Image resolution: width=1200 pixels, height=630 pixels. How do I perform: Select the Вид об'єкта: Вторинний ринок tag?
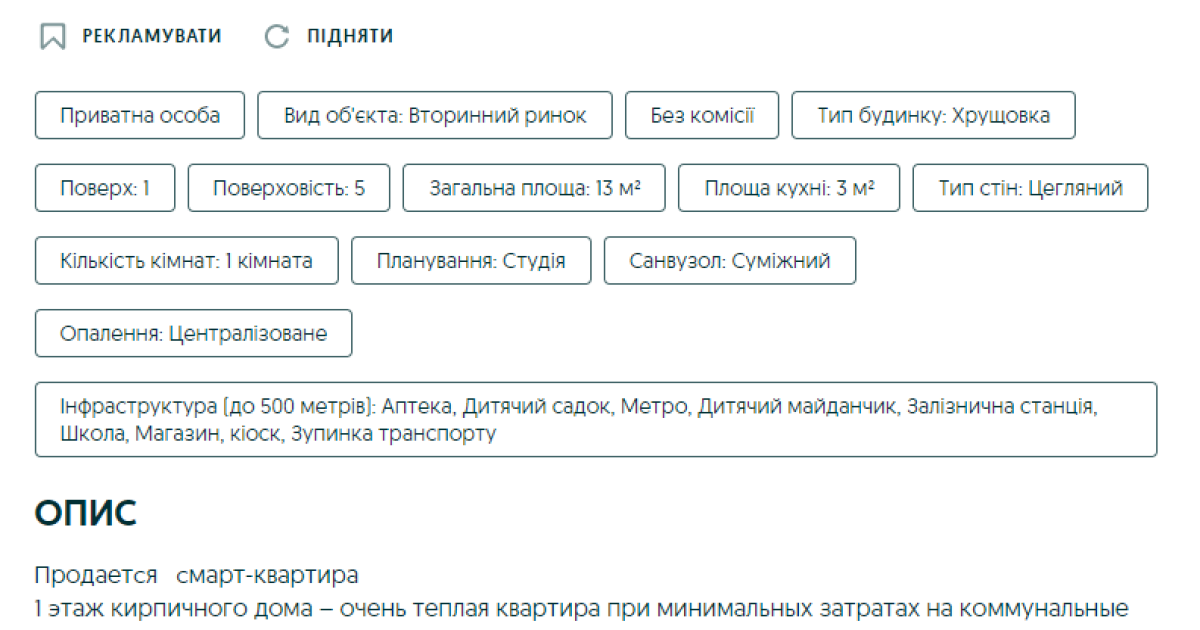tap(435, 115)
